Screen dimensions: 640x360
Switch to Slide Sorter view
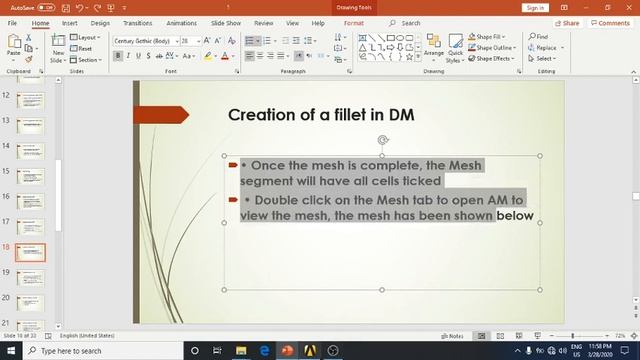[500, 336]
